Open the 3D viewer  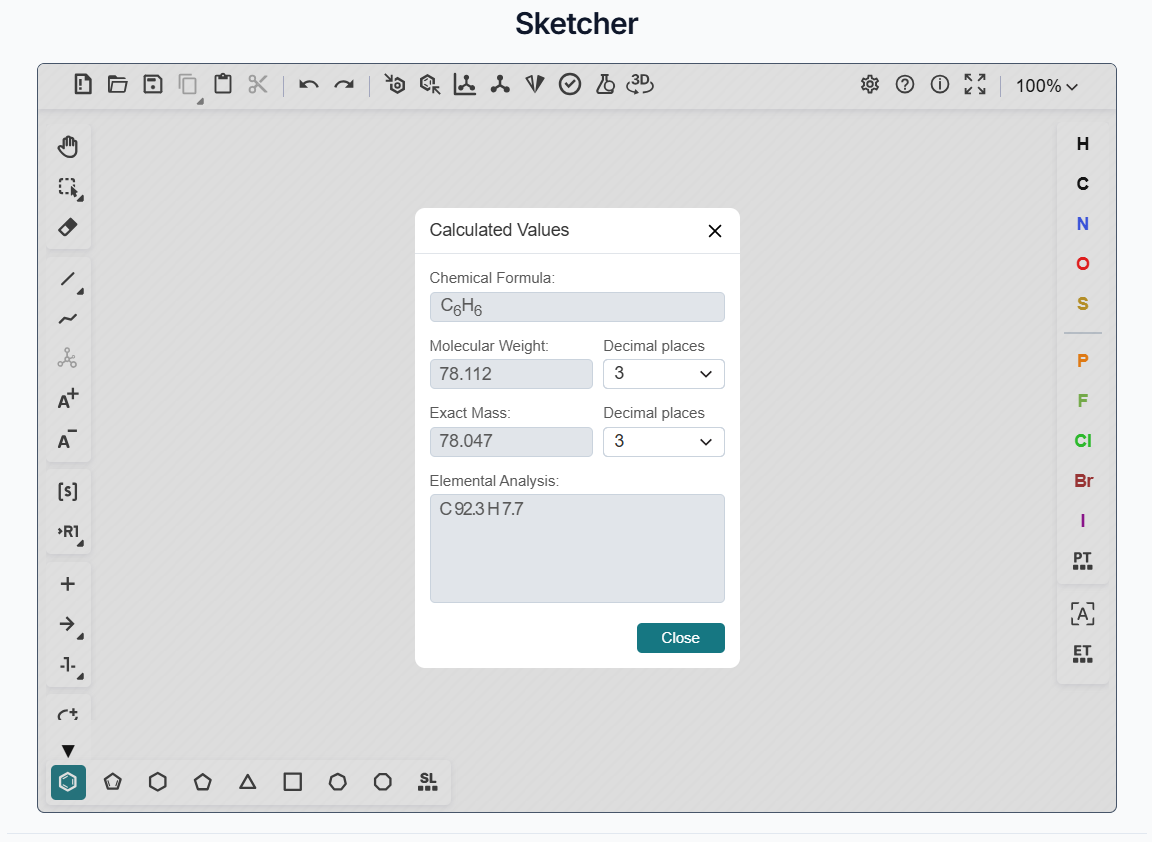640,85
